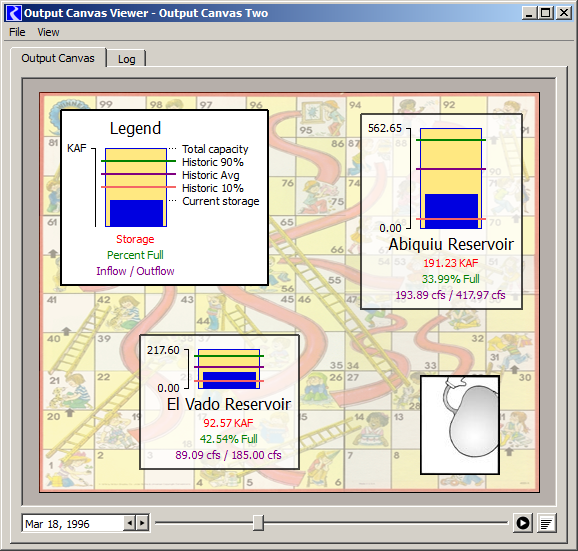
Task: Click the 562.65 capacity label
Action: coord(384,128)
